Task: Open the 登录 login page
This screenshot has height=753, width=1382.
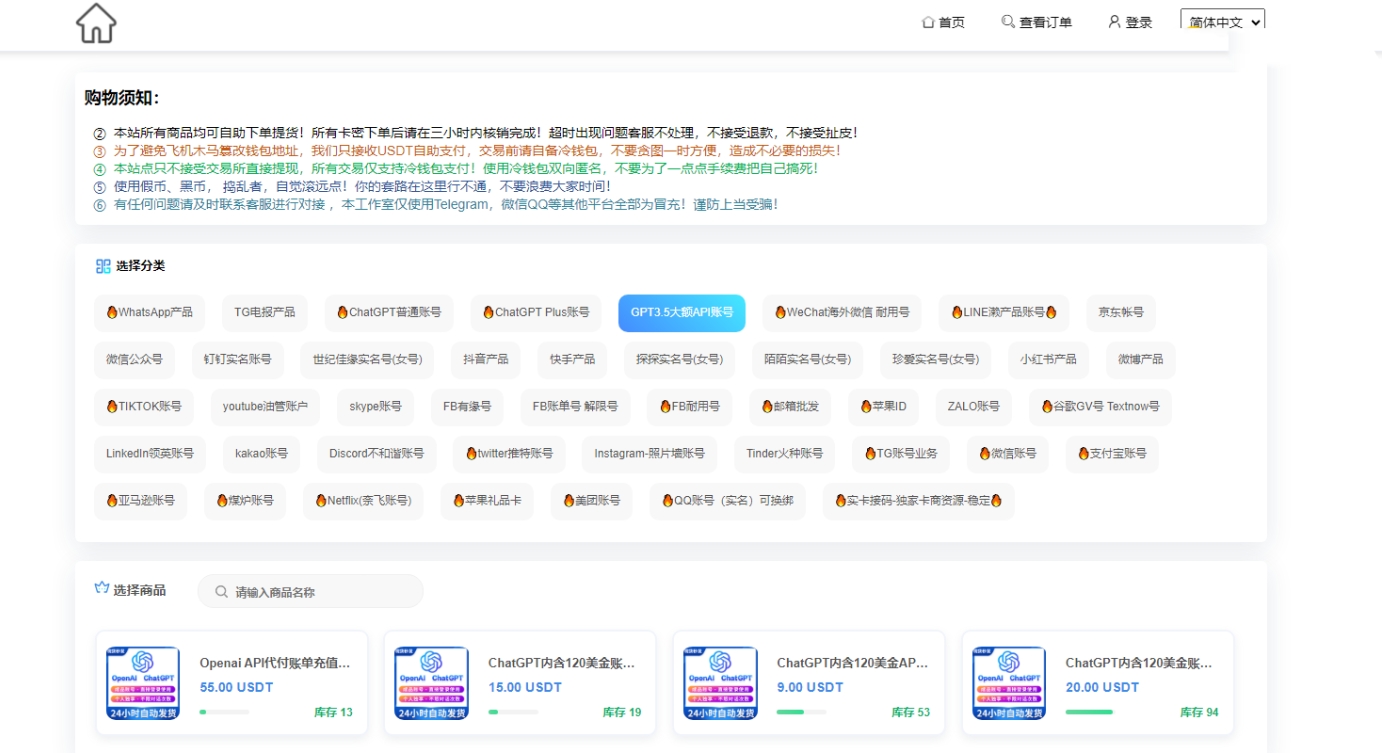Action: point(1130,22)
